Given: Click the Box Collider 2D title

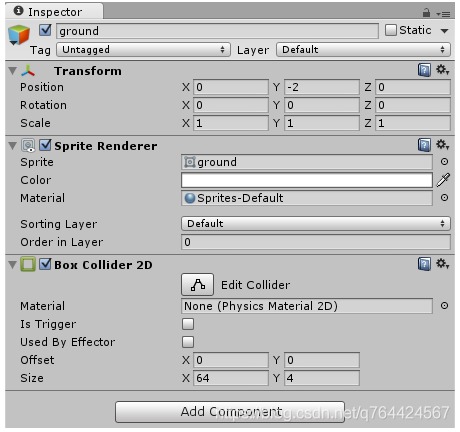Looking at the screenshot, I should point(103,265).
